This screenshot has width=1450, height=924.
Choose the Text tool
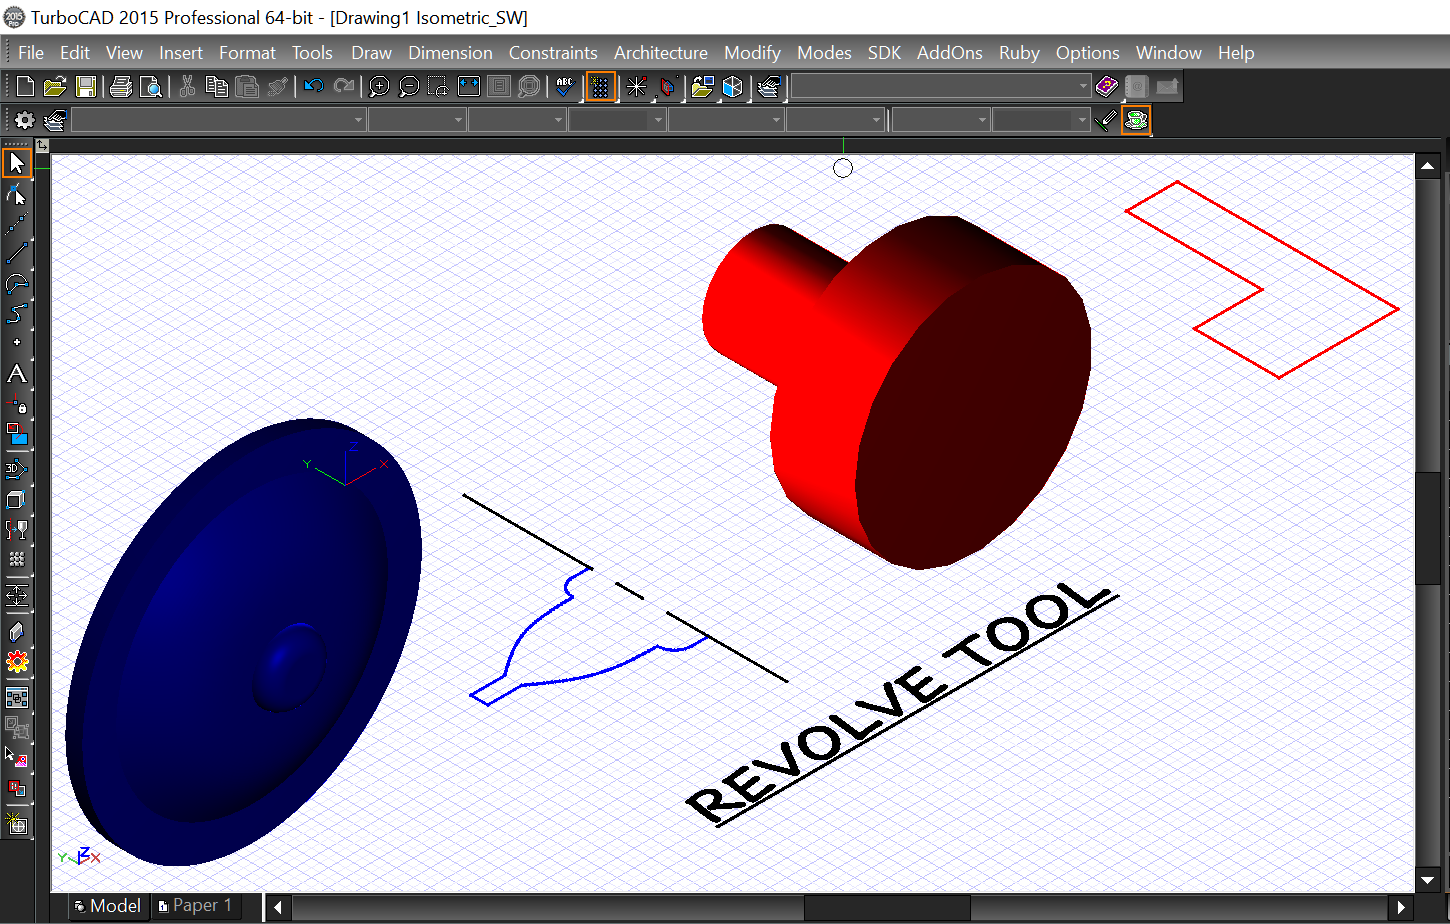click(x=16, y=374)
